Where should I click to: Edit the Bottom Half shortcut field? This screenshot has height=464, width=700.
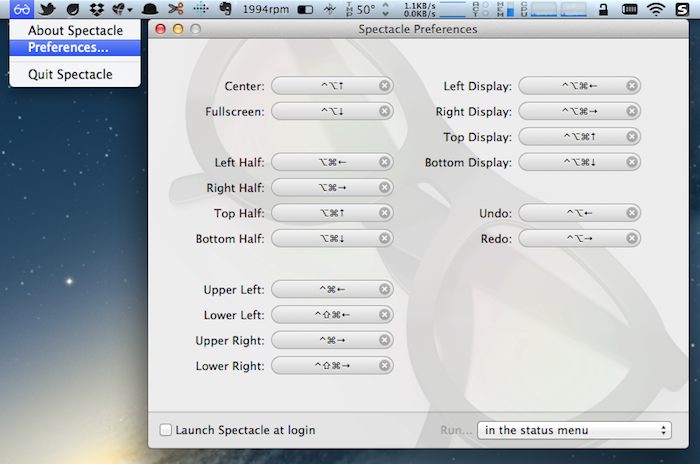click(332, 238)
